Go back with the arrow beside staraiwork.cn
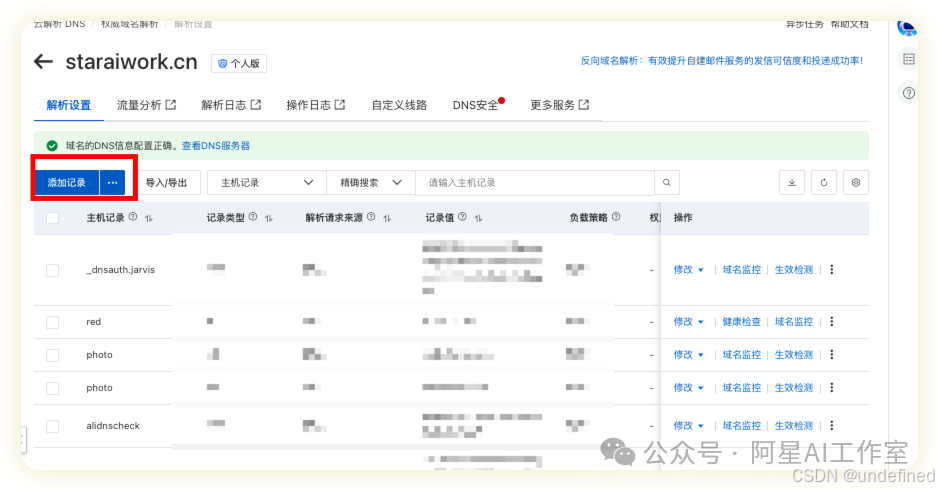Image resolution: width=939 pixels, height=491 pixels. (43, 61)
